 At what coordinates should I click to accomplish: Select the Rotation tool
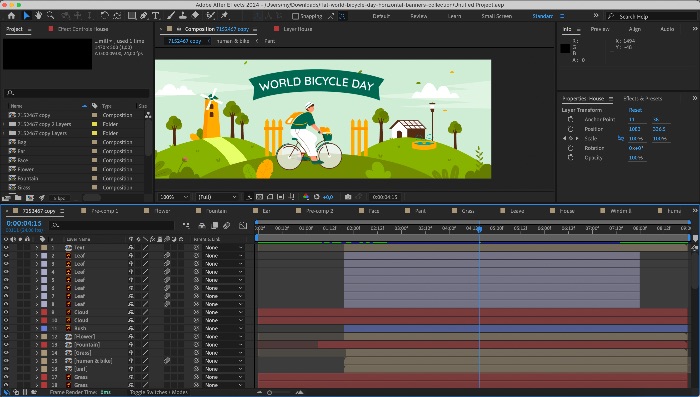click(104, 16)
